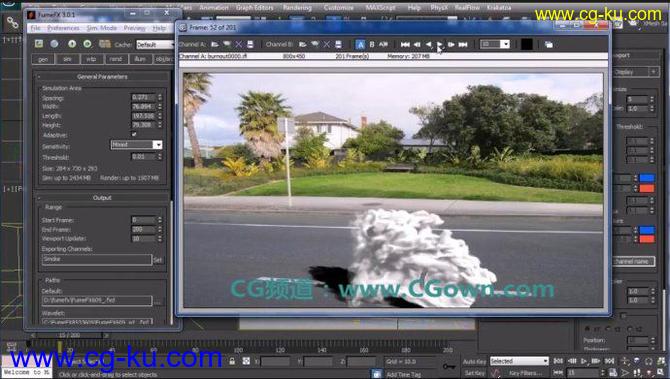Toggle the Adaptive checkbox
The width and height of the screenshot is (670, 379).
point(134,135)
